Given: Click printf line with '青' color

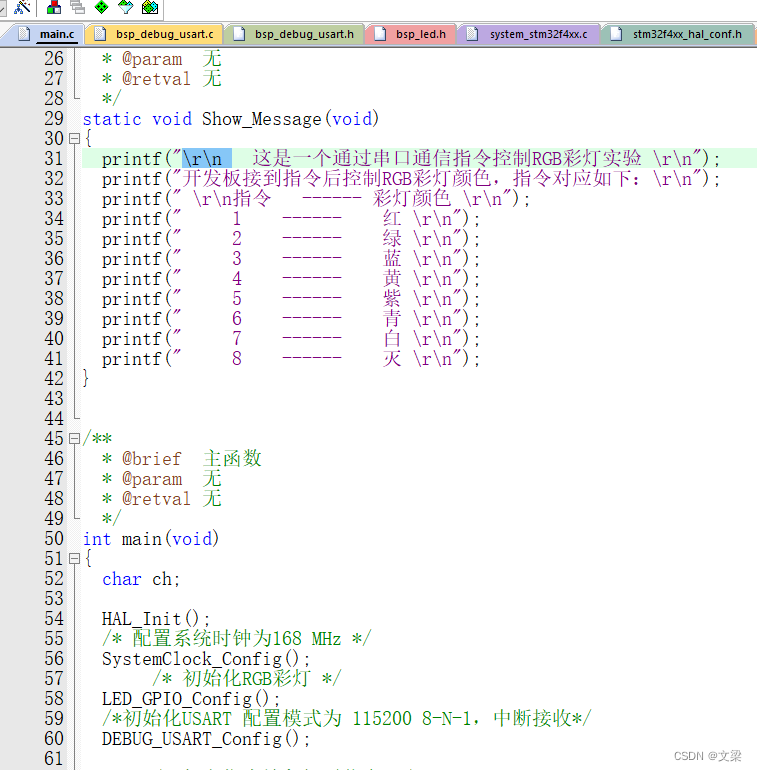Looking at the screenshot, I should [x=291, y=319].
